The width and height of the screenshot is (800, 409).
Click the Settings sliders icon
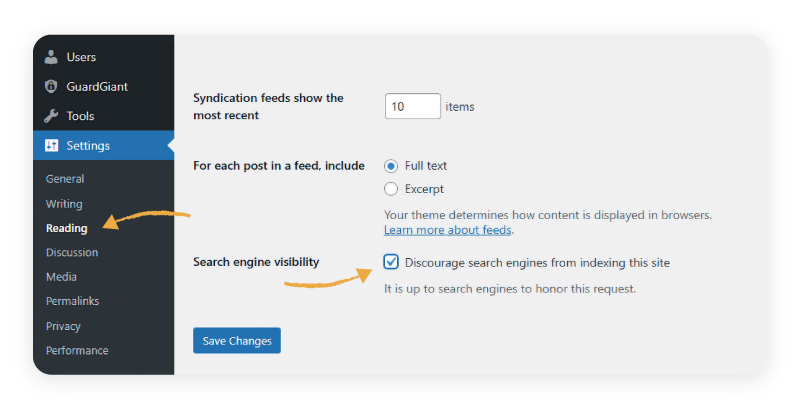click(x=52, y=146)
